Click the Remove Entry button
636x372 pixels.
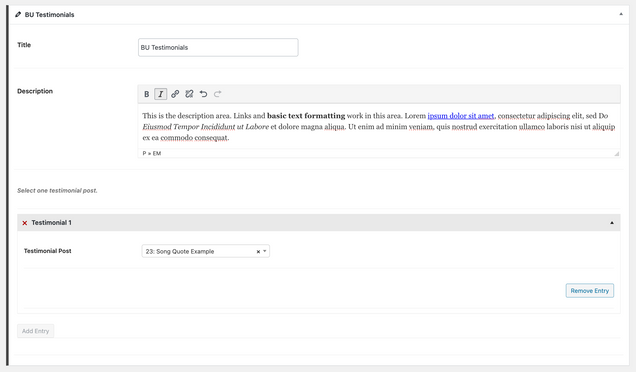pos(590,291)
